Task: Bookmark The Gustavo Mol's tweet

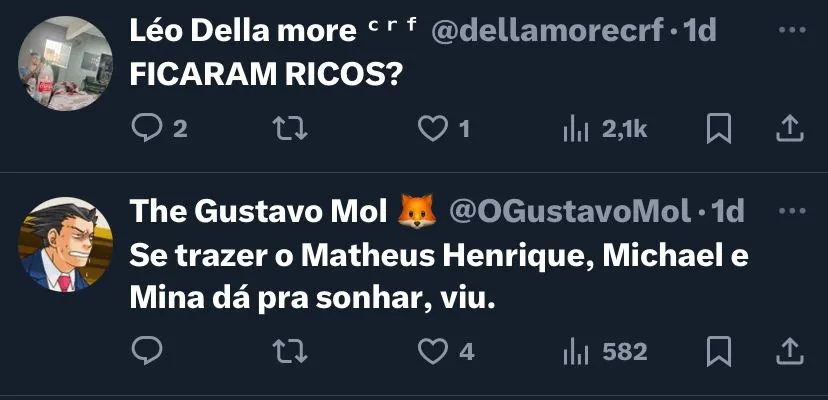Action: click(719, 351)
